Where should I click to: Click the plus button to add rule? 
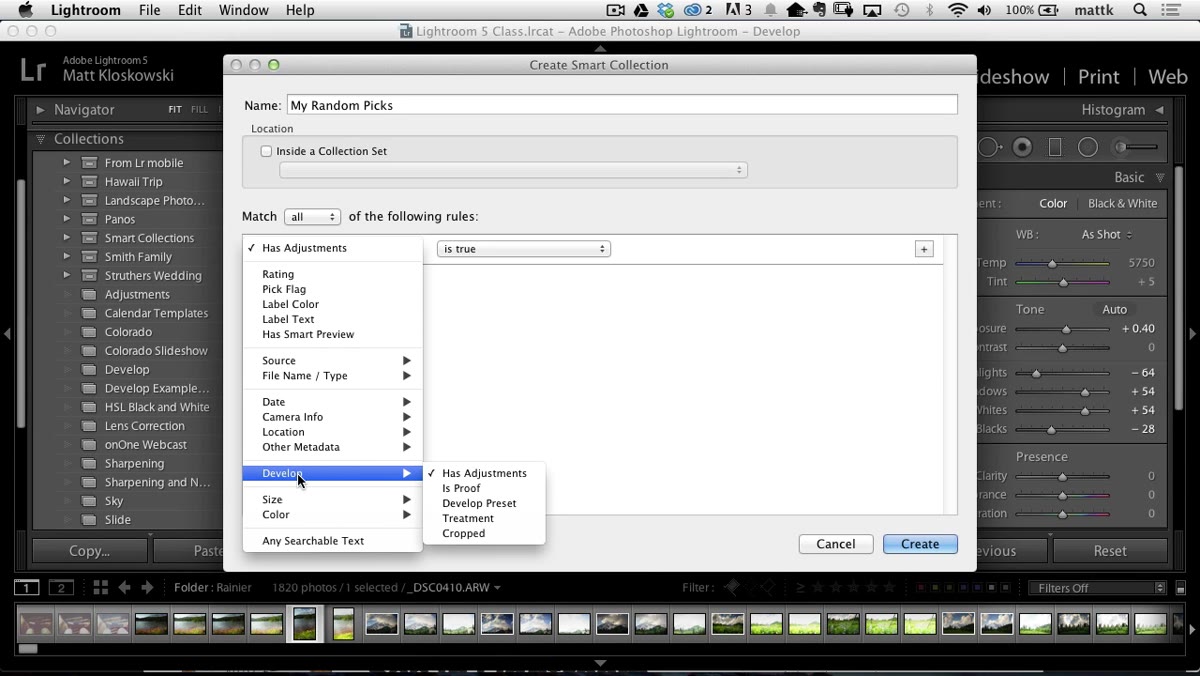pyautogui.click(x=924, y=249)
